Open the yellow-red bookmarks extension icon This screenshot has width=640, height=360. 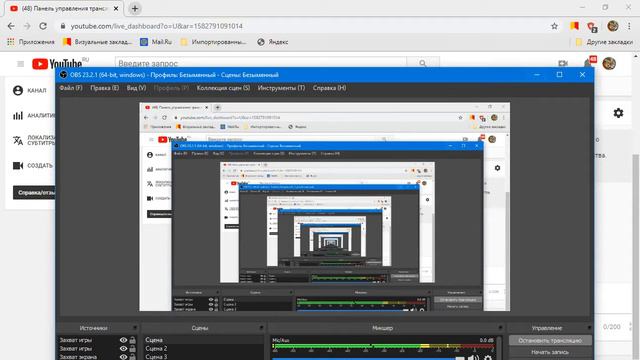(574, 26)
